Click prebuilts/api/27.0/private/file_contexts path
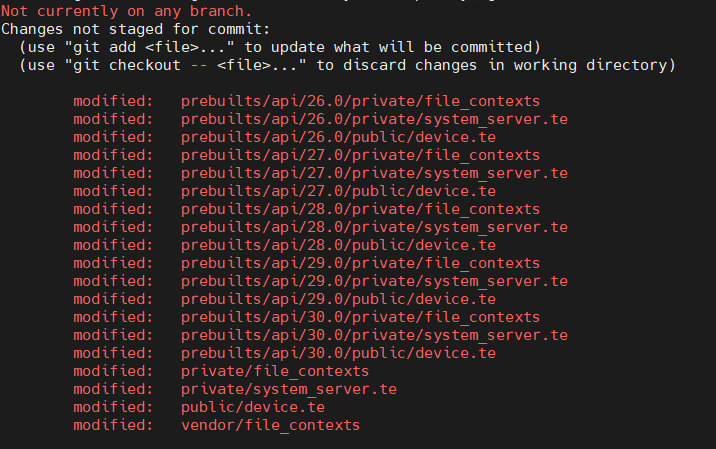The width and height of the screenshot is (716, 449). point(360,155)
